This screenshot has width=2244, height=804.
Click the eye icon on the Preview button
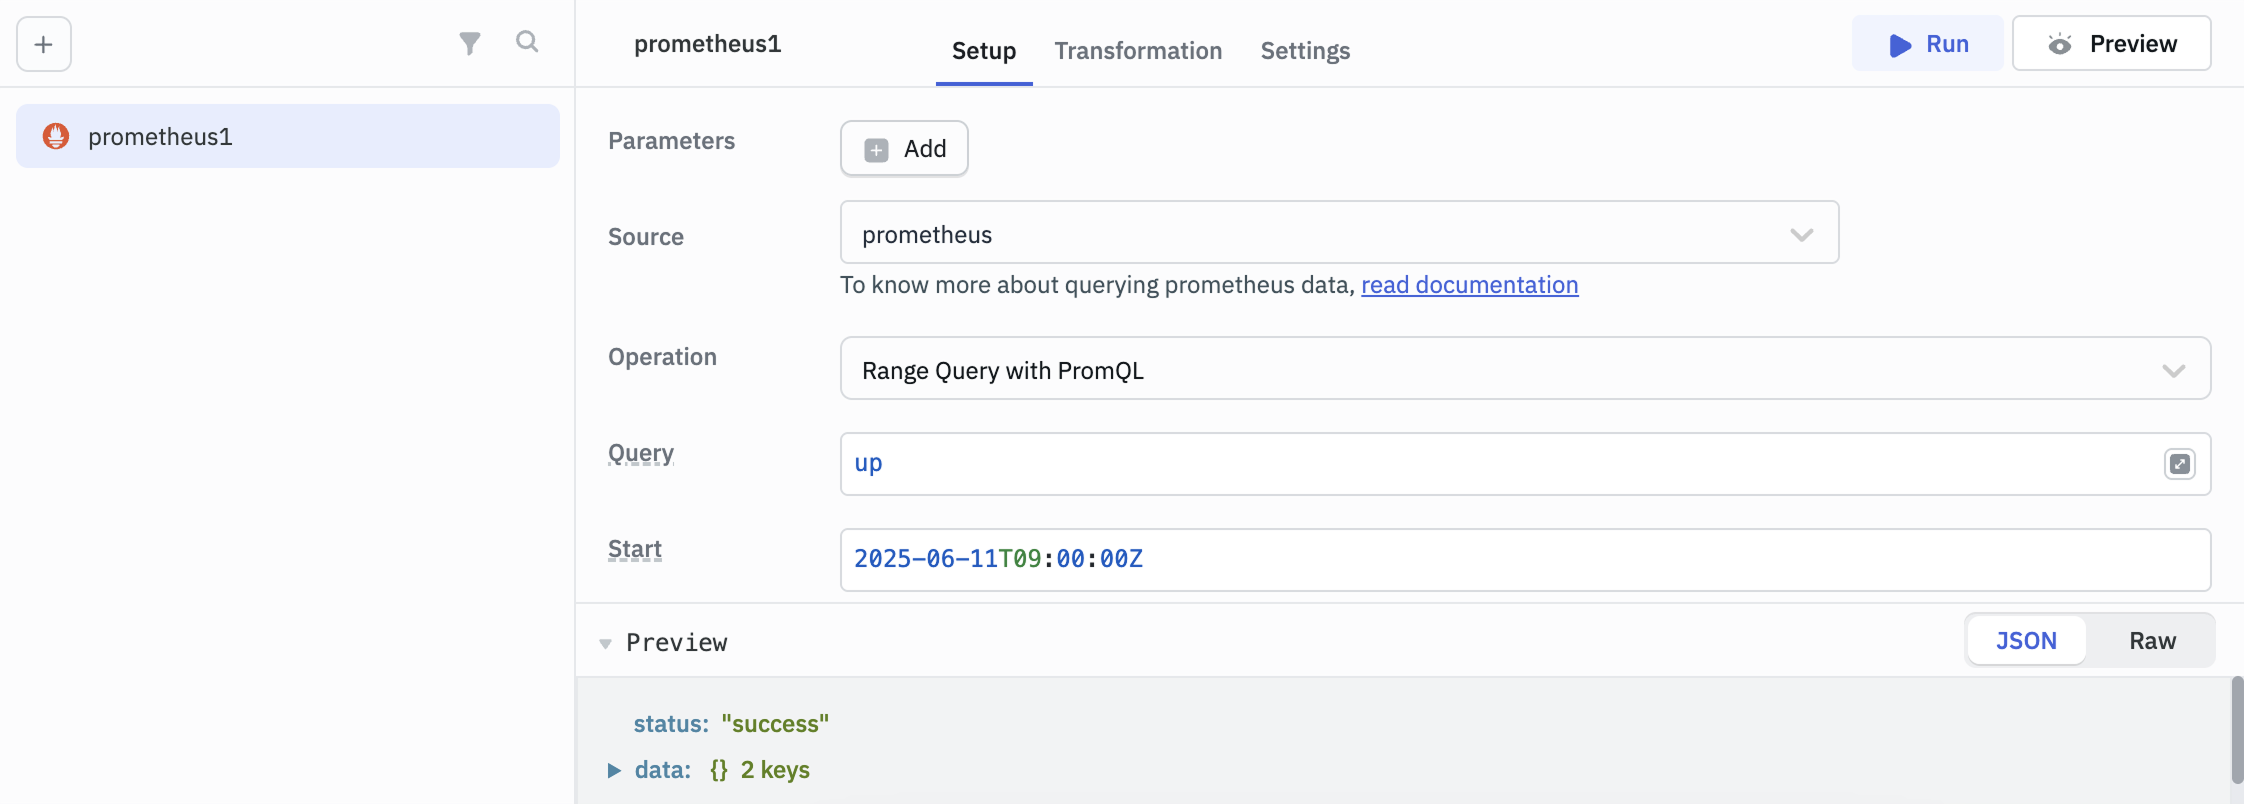click(x=2062, y=43)
